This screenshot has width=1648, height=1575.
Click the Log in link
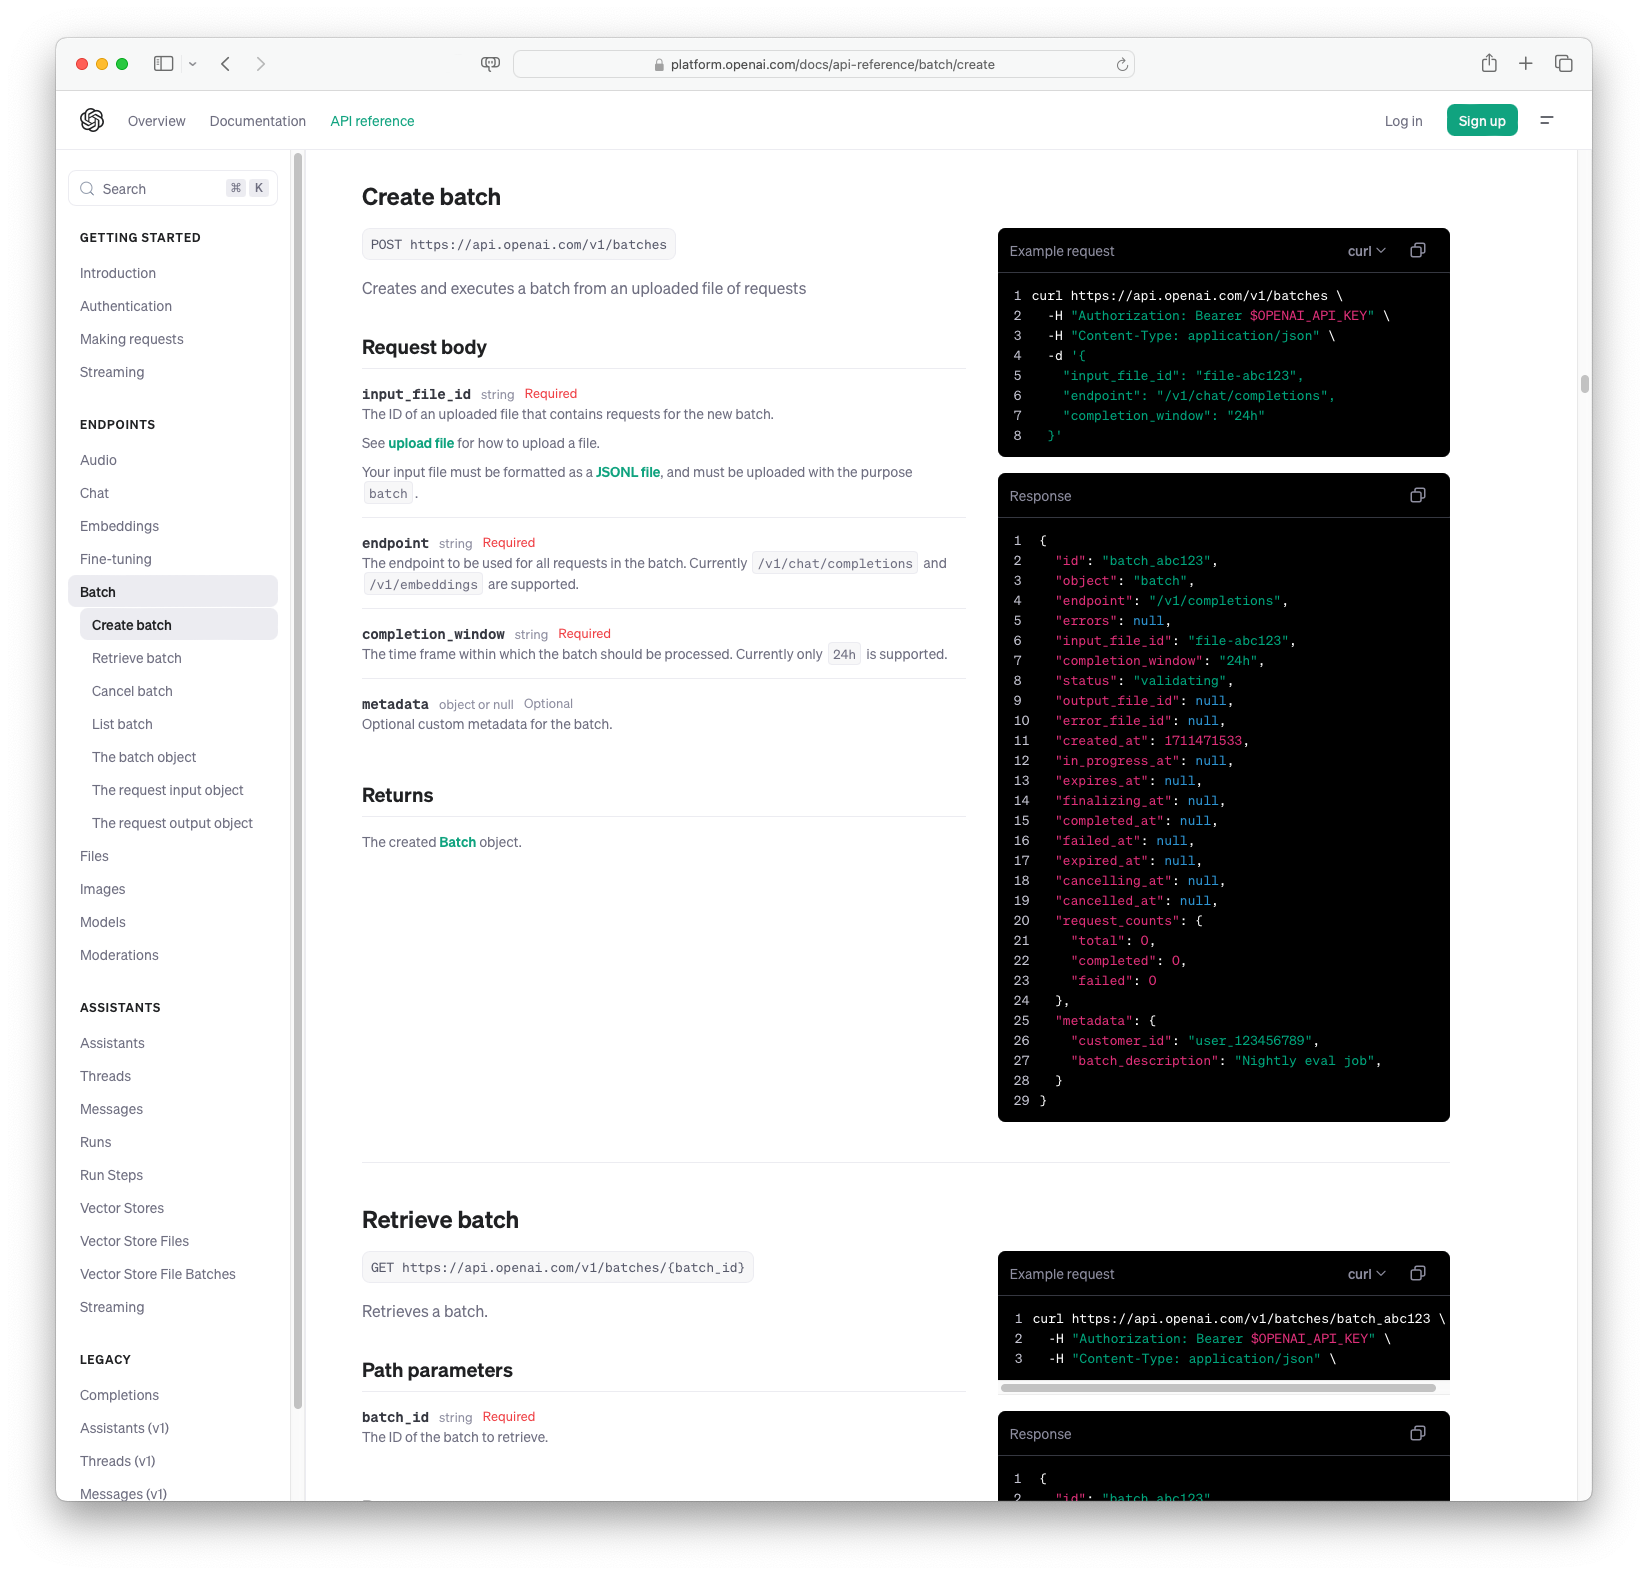pos(1403,121)
